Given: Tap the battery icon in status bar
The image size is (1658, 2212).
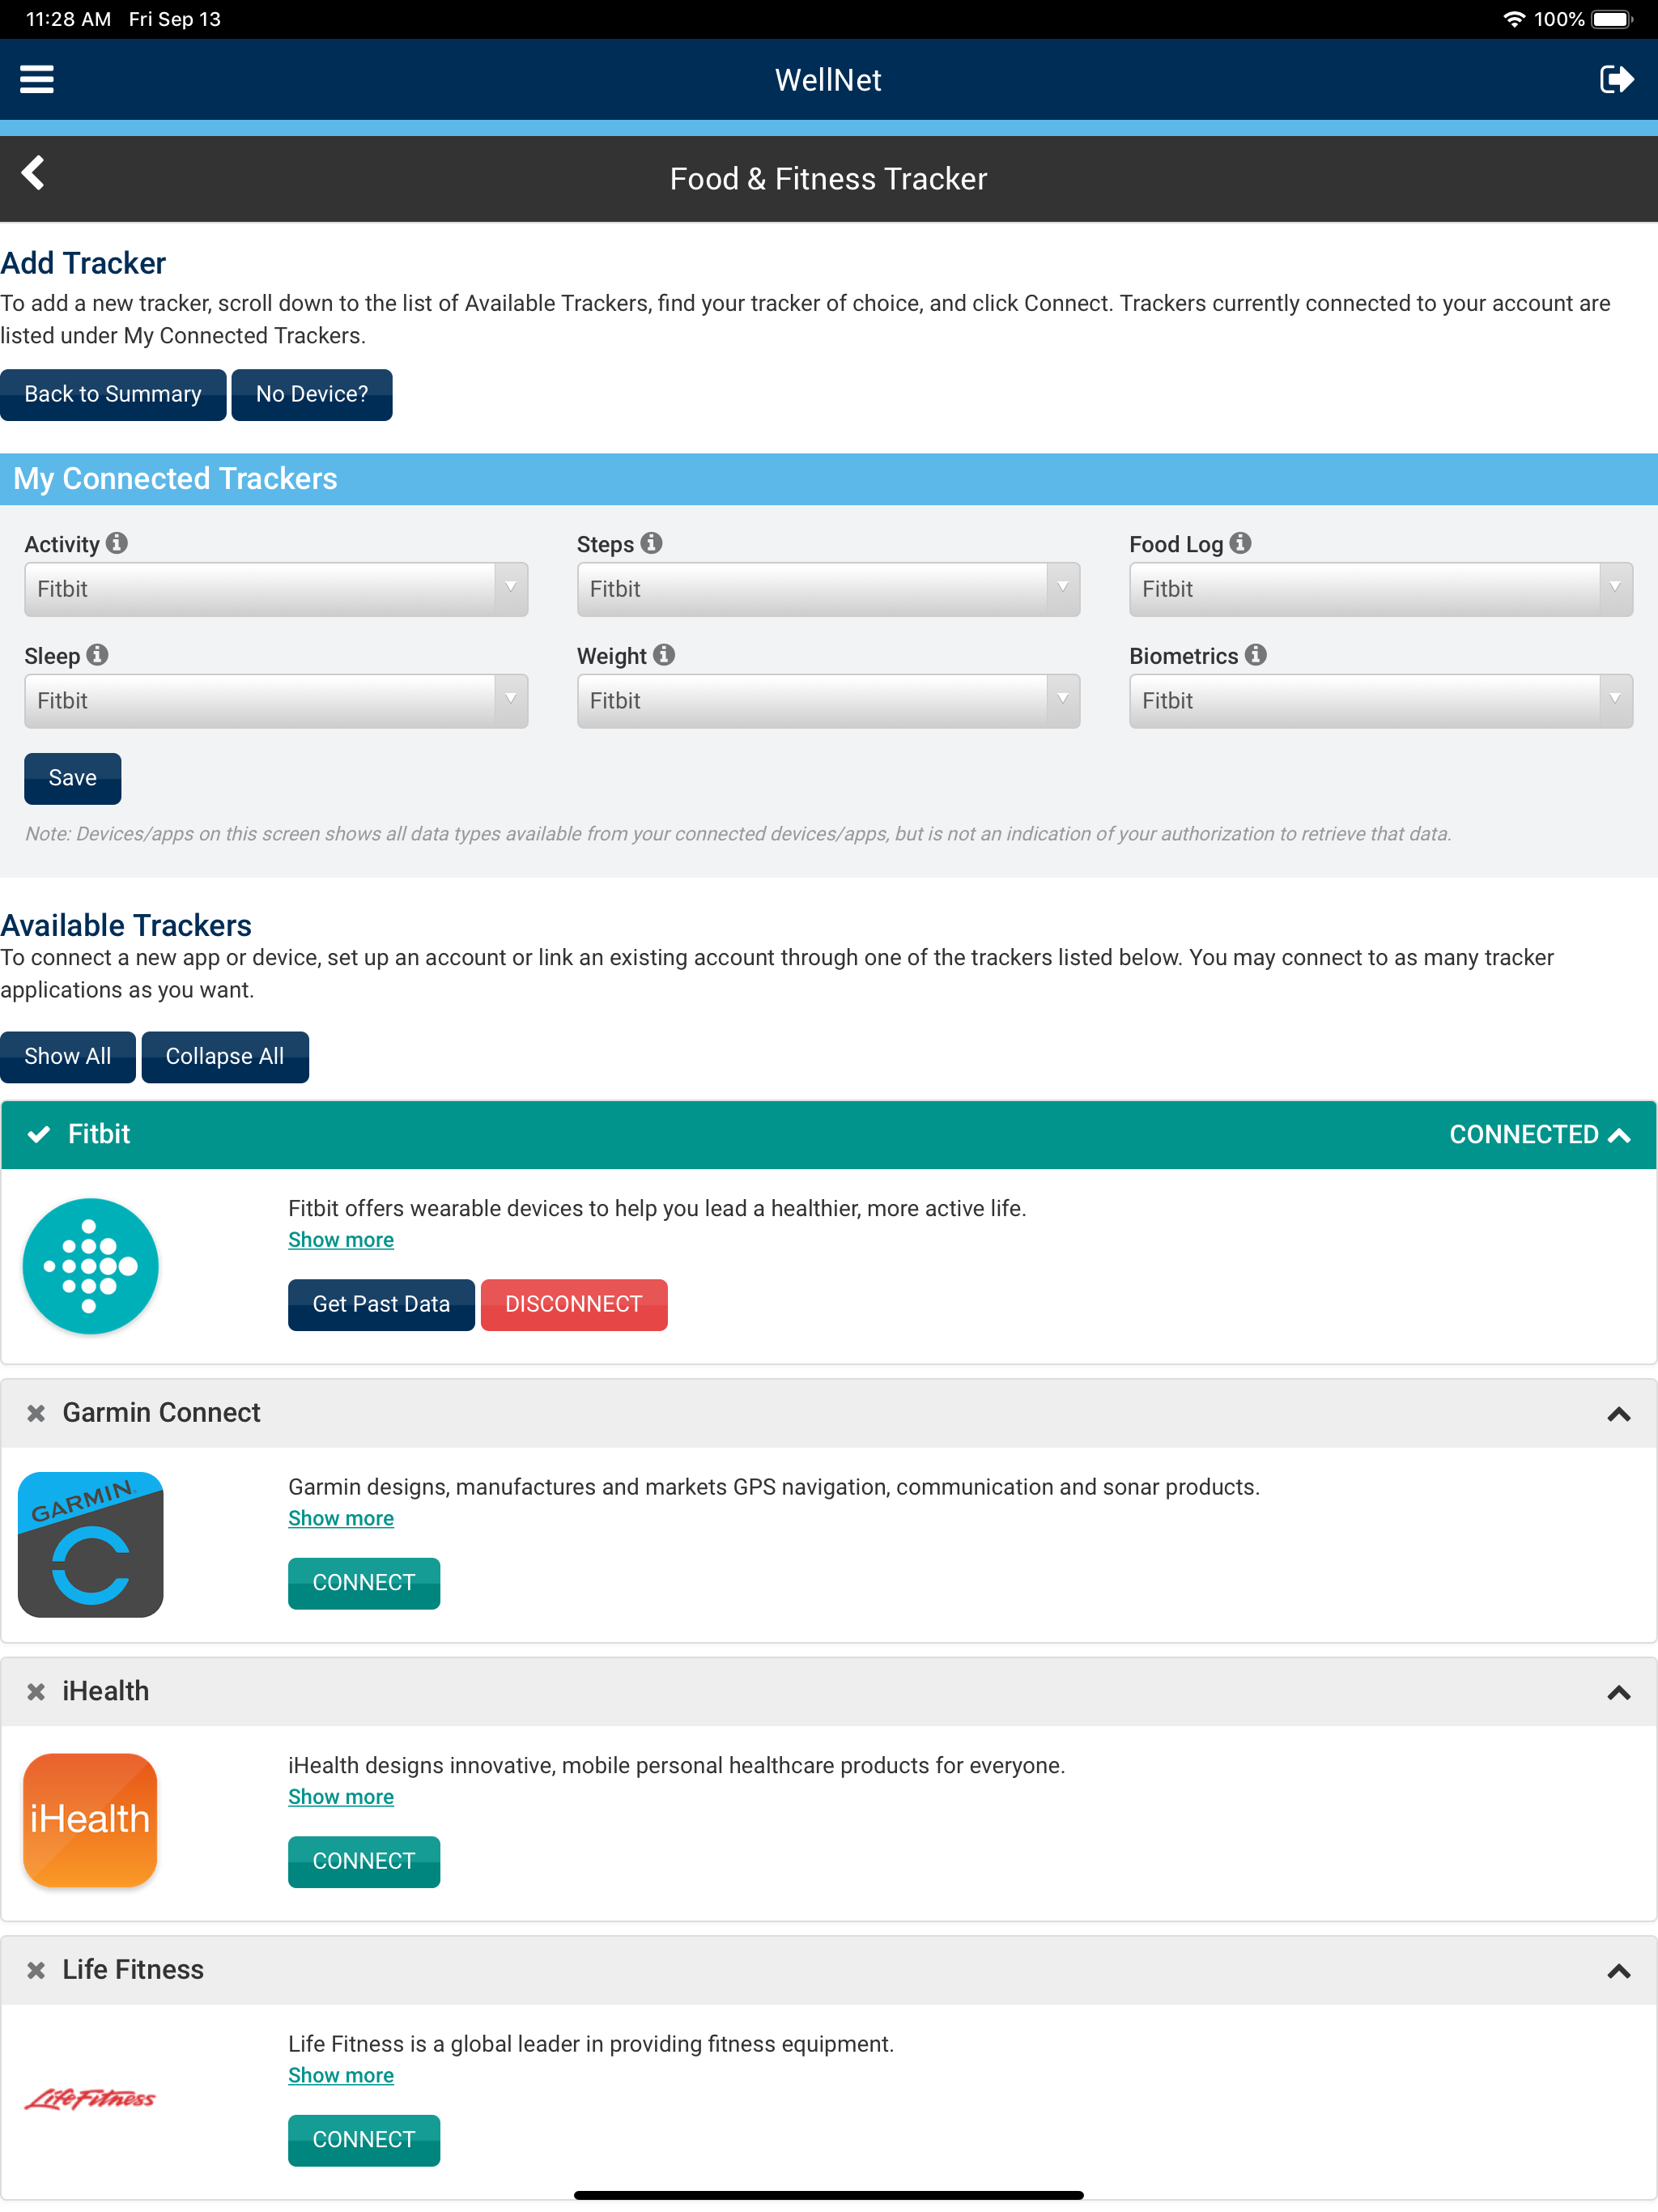Looking at the screenshot, I should point(1612,19).
